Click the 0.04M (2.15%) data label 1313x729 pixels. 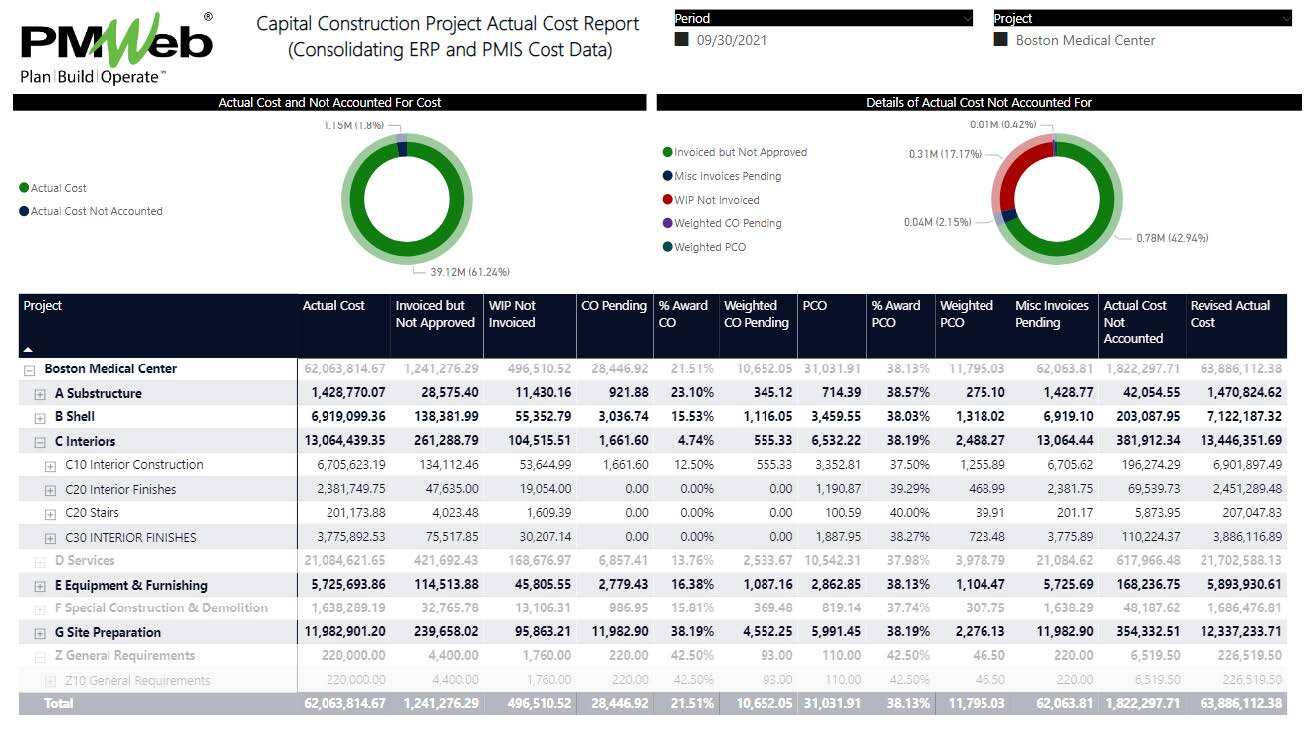tap(937, 222)
